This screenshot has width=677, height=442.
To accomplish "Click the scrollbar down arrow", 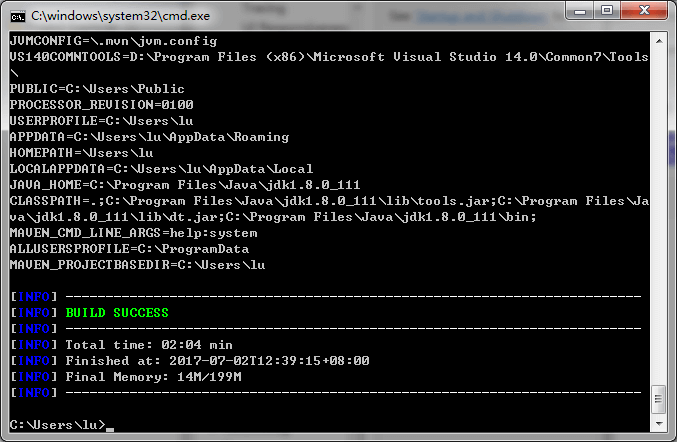I will [x=658, y=425].
